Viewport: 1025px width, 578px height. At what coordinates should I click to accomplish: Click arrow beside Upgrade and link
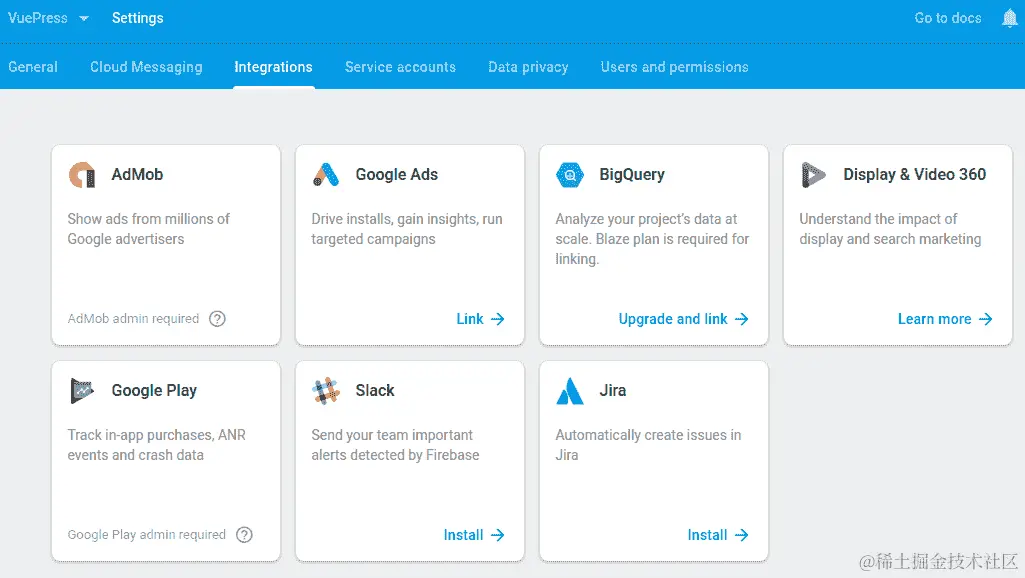[x=741, y=319]
